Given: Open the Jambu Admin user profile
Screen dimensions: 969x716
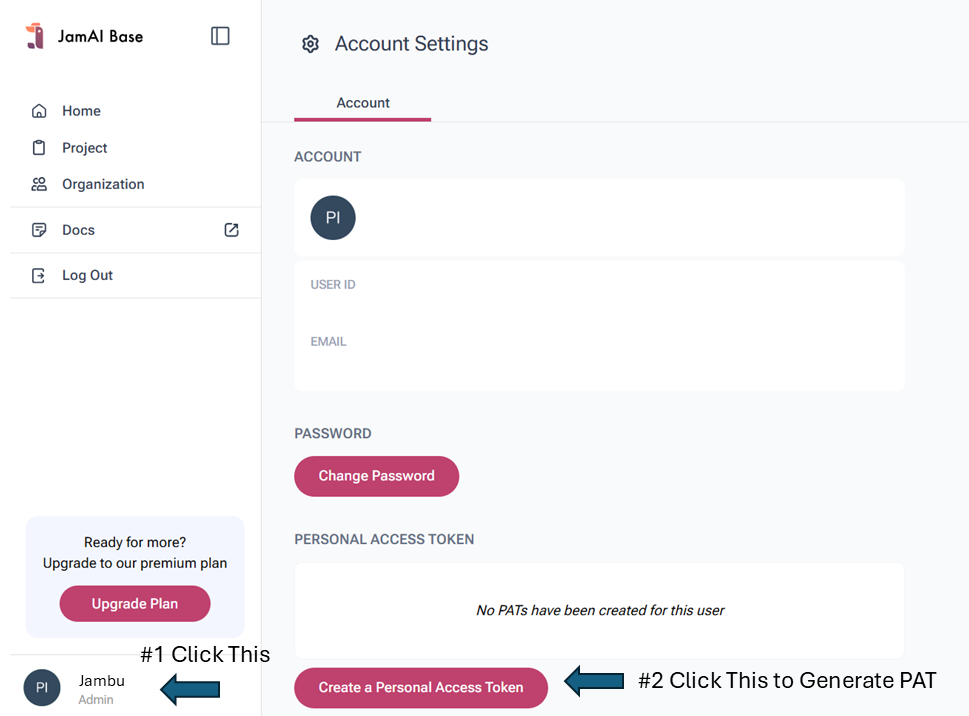Looking at the screenshot, I should (100, 688).
